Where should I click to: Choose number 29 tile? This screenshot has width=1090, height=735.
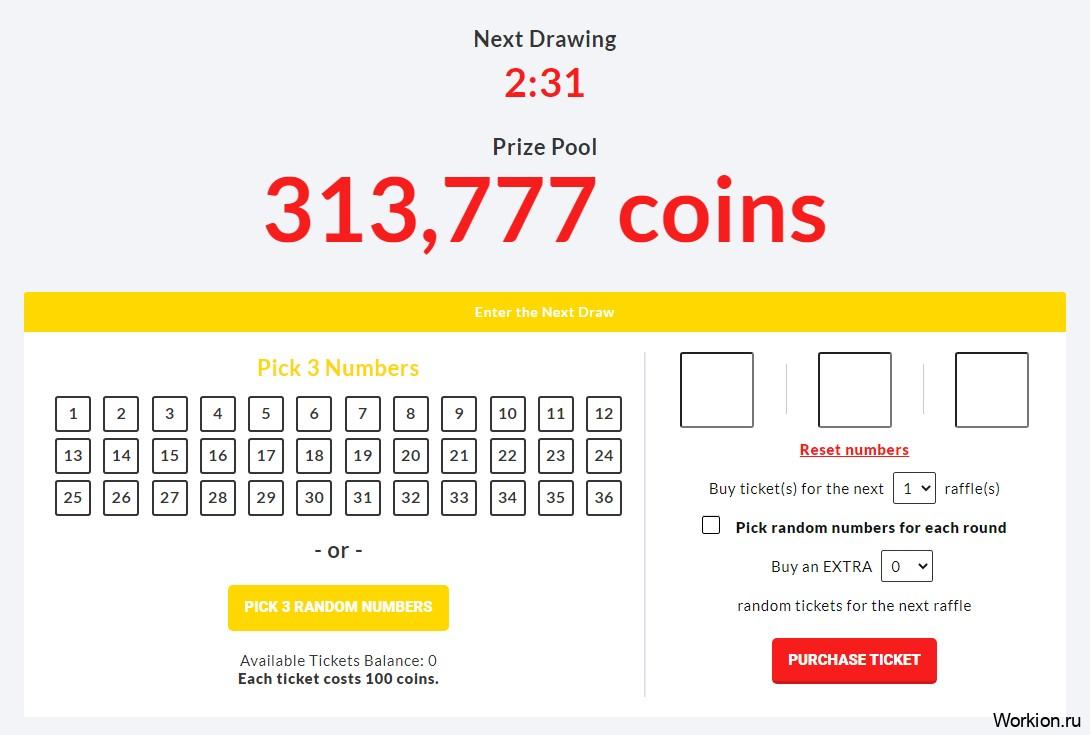(266, 497)
